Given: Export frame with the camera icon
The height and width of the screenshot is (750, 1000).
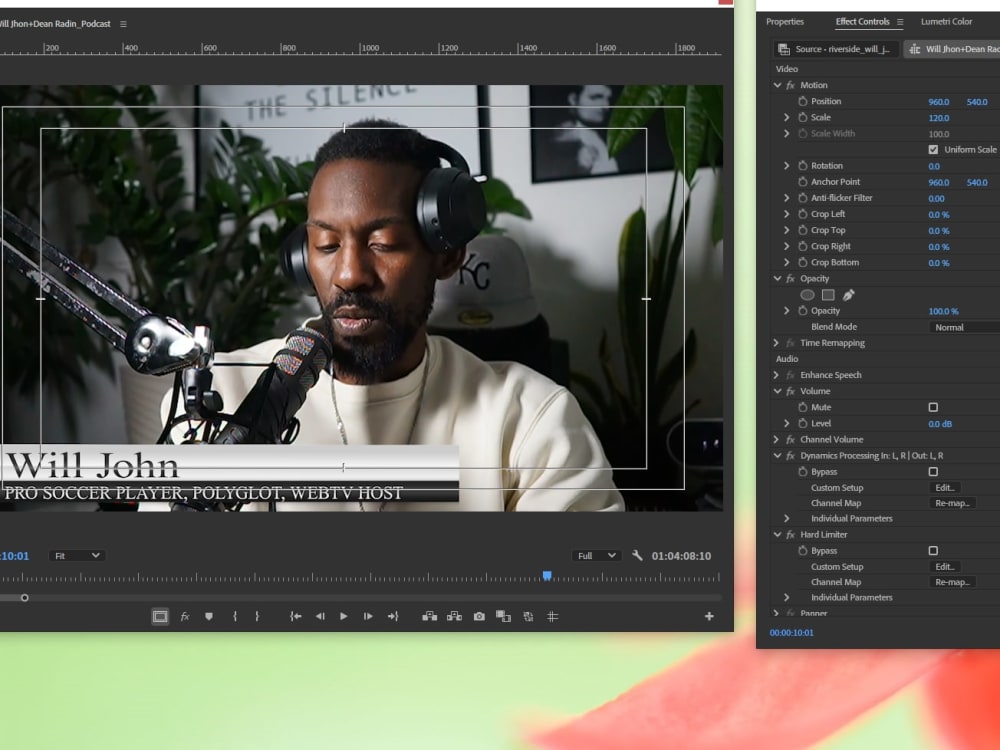Looking at the screenshot, I should 479,617.
